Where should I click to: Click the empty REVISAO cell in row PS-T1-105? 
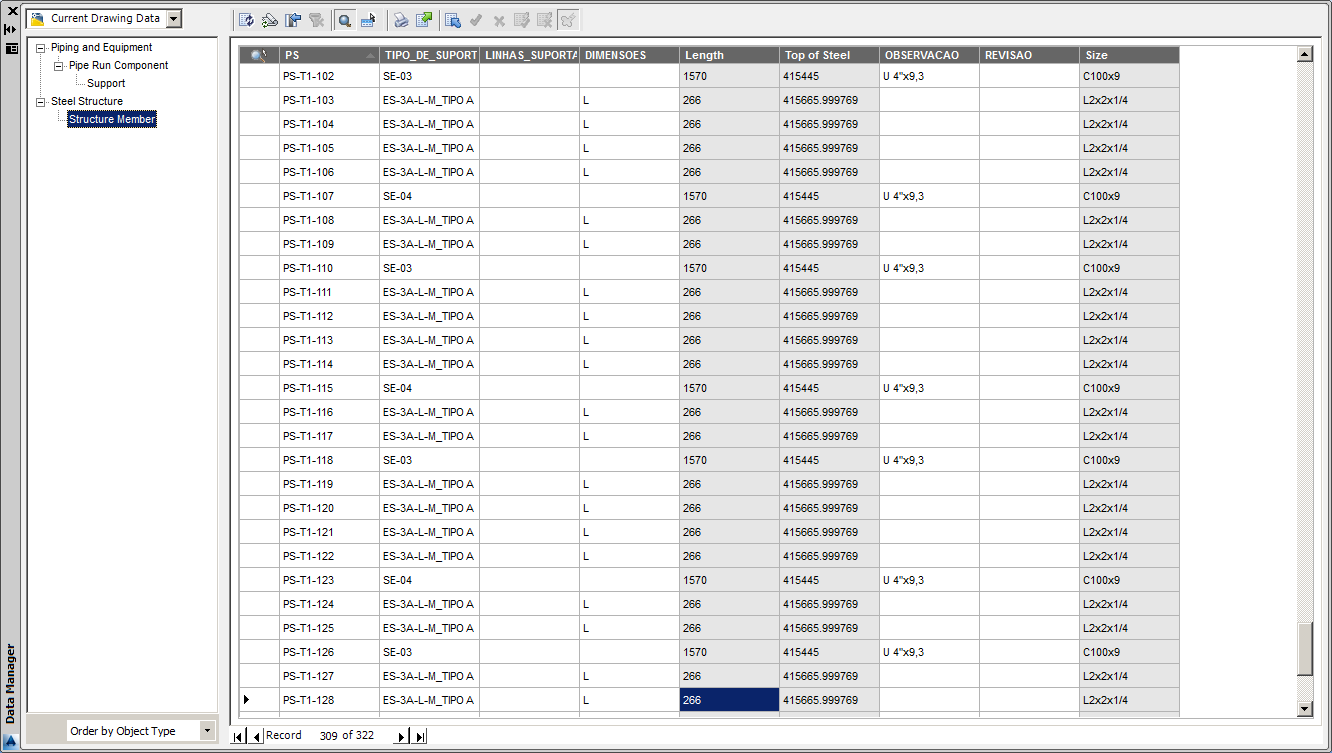[1029, 148]
